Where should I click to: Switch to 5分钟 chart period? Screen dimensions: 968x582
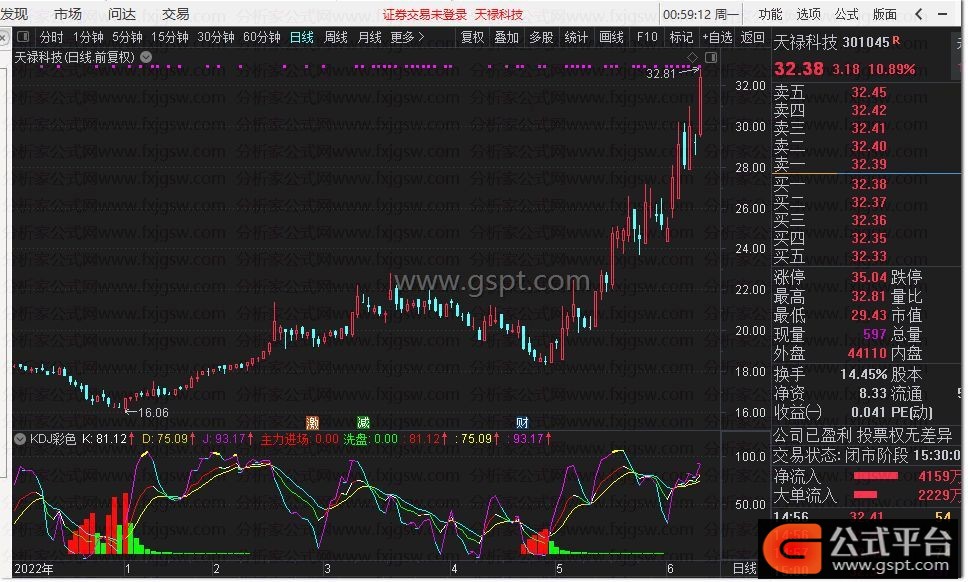click(127, 37)
